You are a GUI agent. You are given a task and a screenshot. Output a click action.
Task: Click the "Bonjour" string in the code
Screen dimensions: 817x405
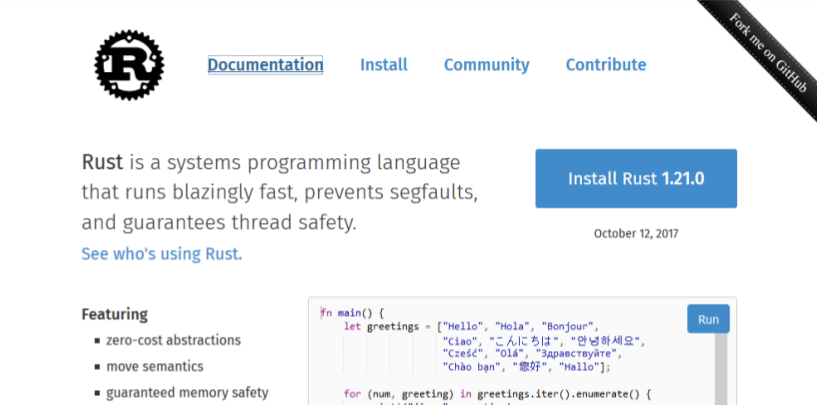[x=567, y=327]
